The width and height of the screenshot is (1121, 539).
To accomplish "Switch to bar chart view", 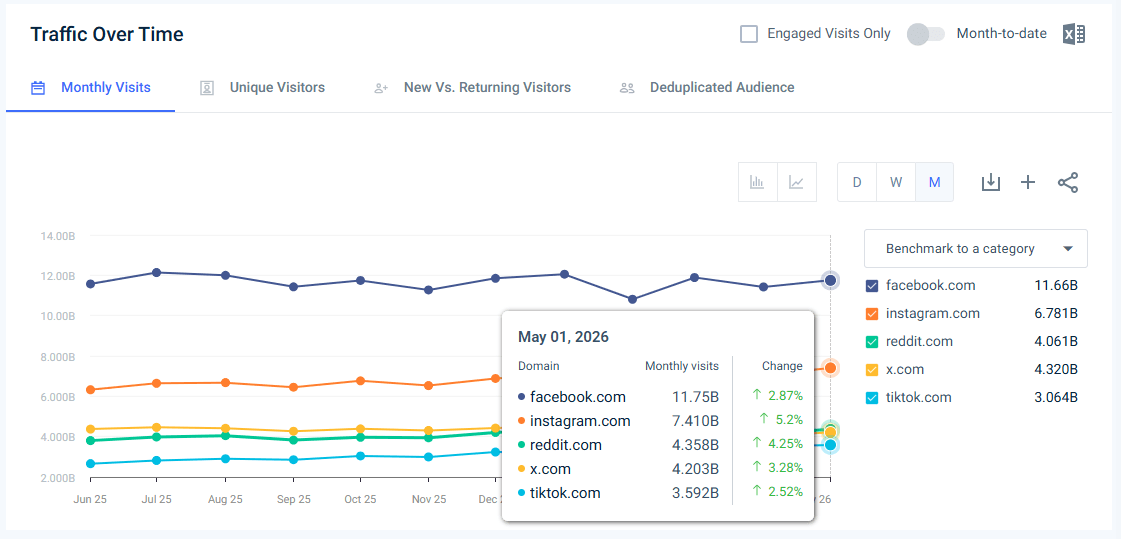I will 757,182.
